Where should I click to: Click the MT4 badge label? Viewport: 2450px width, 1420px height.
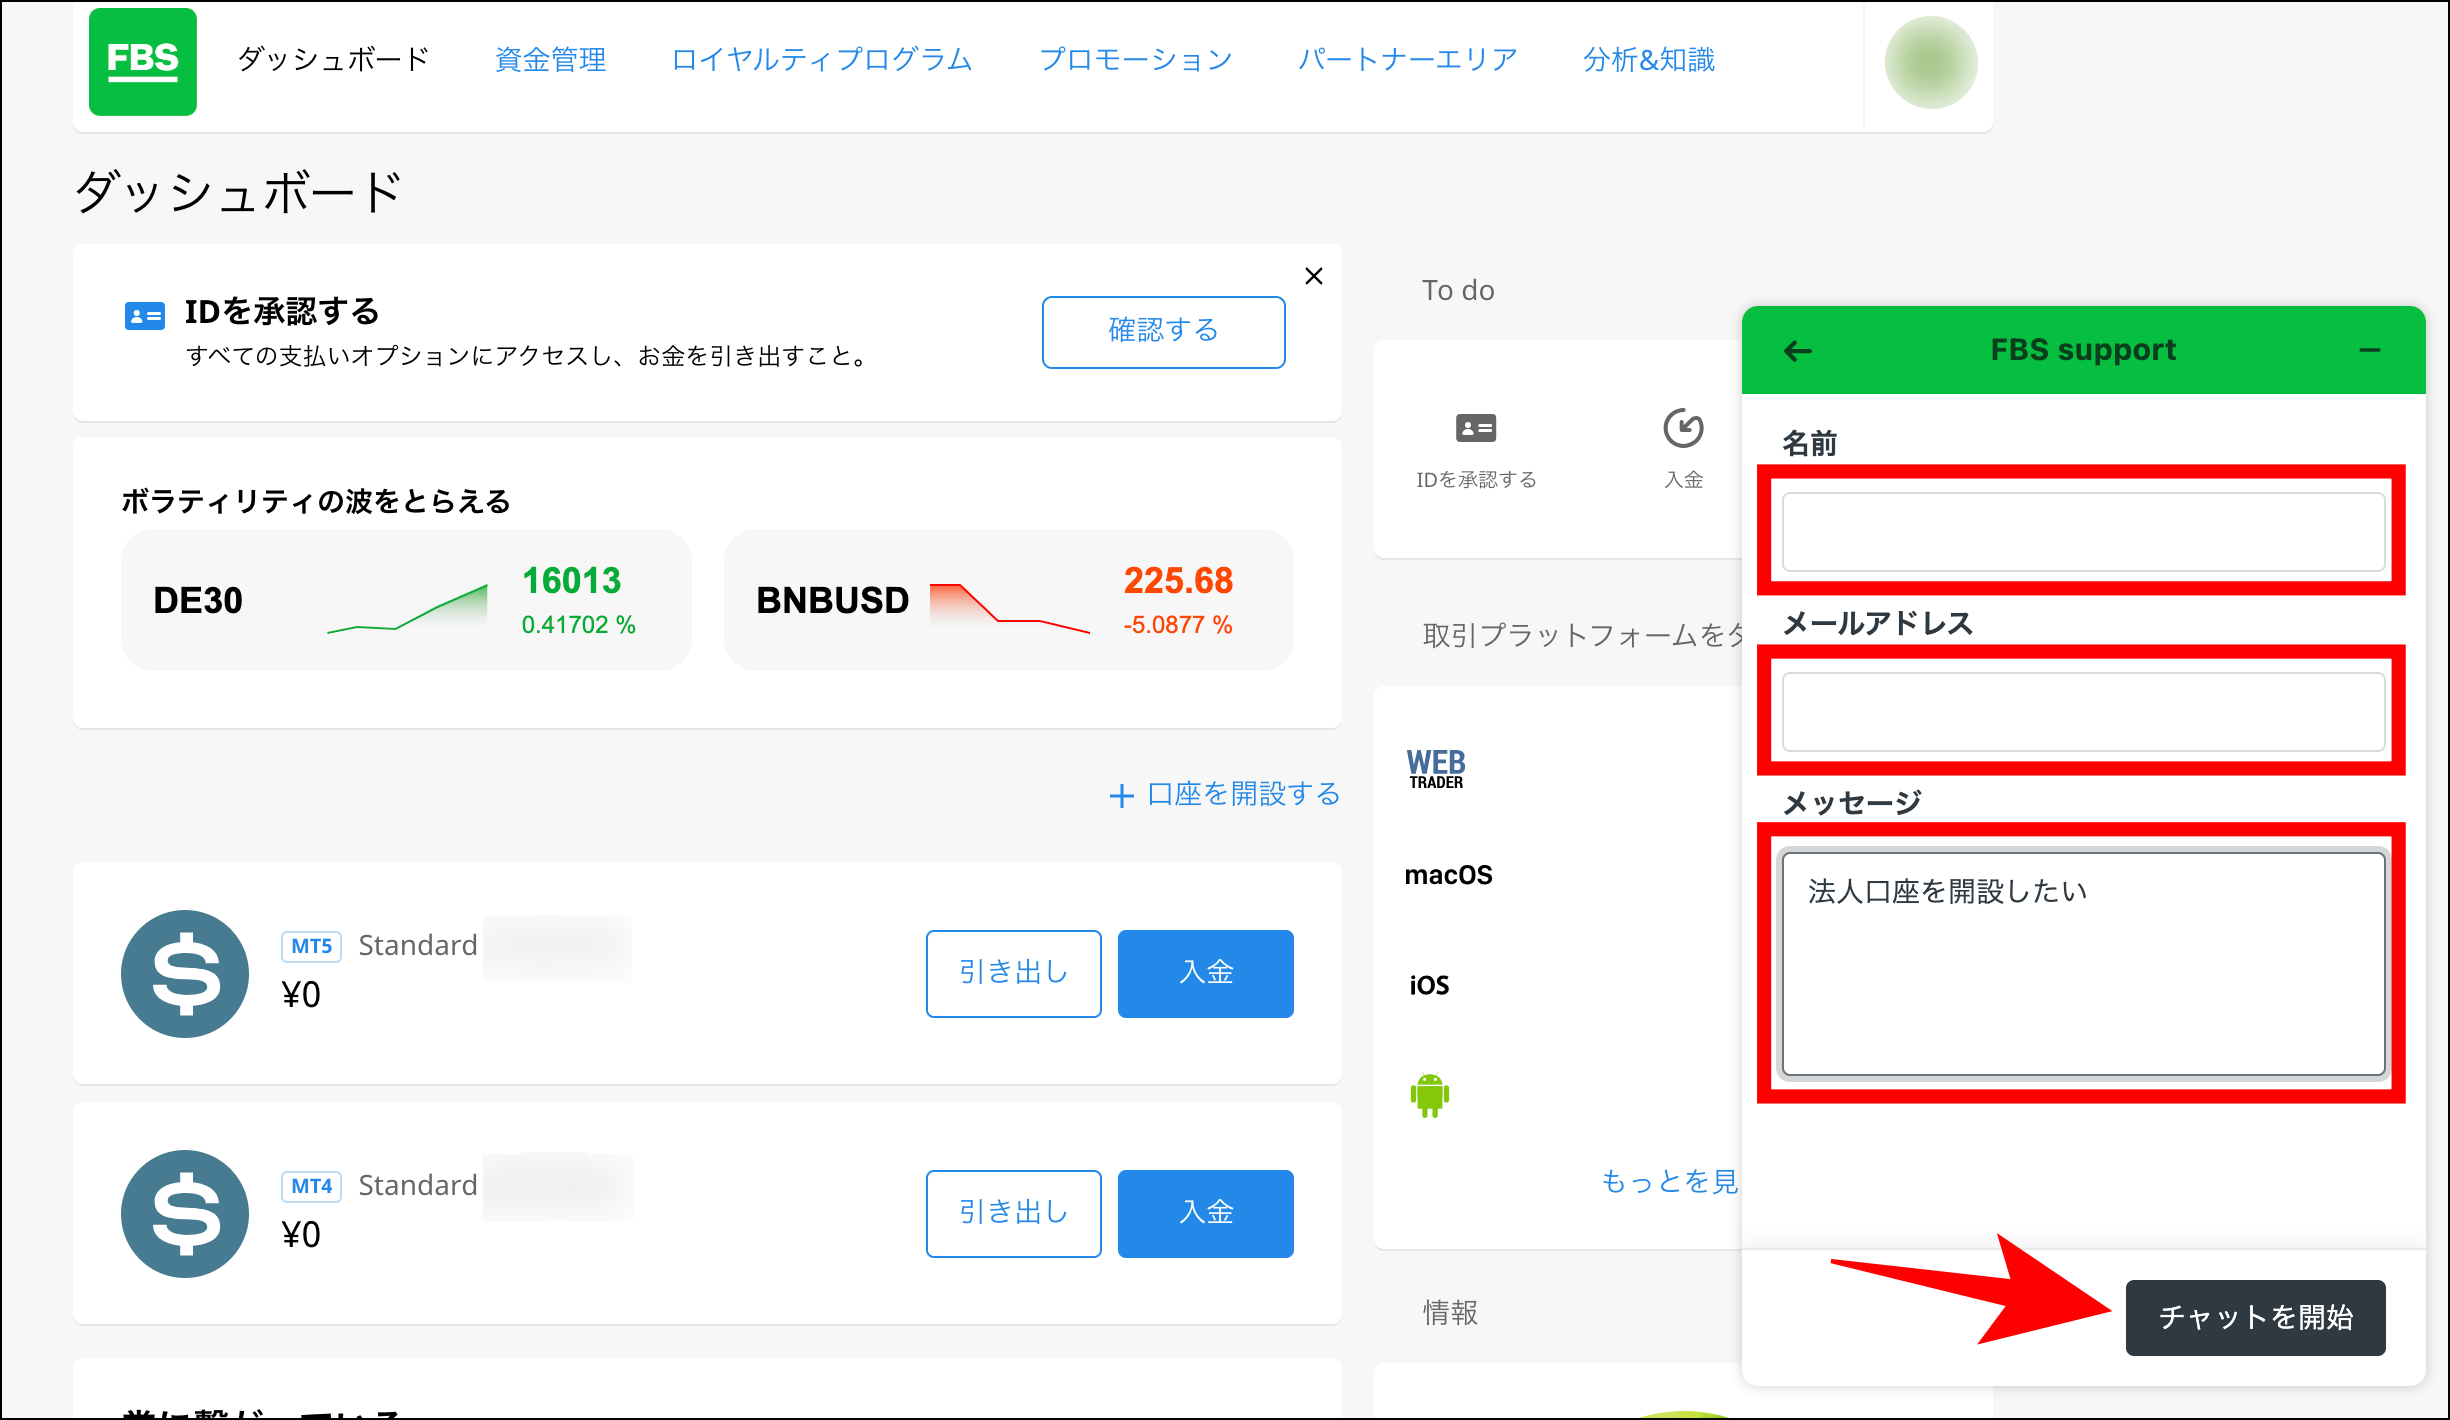pos(312,1186)
